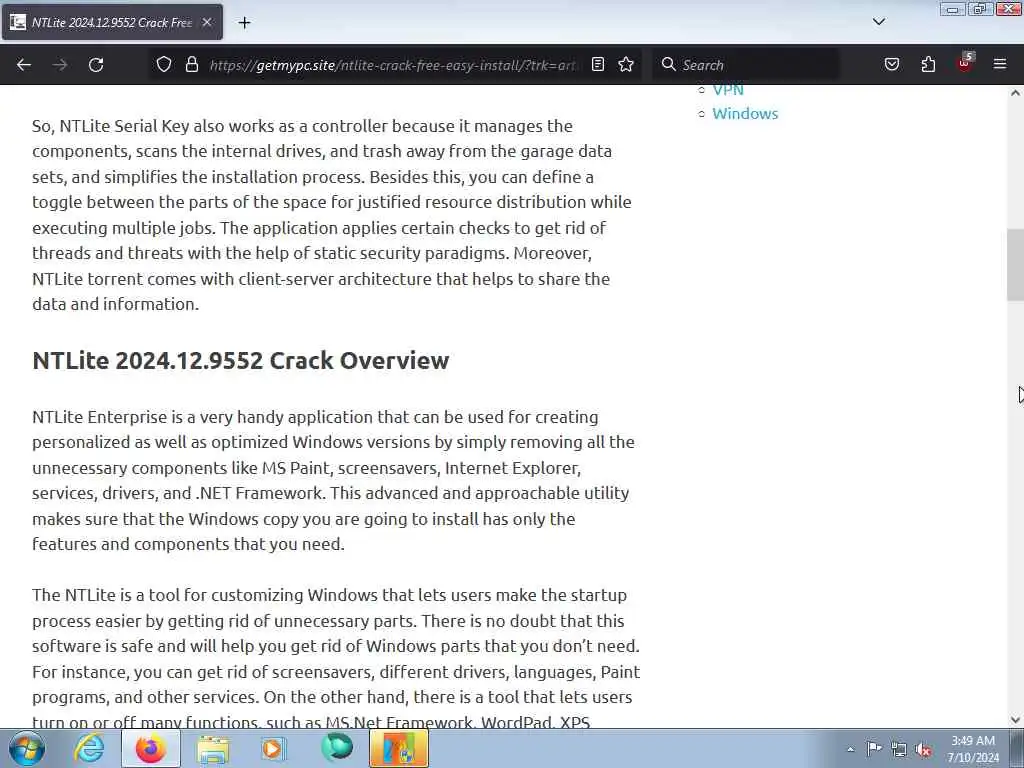
Task: Bookmark this page with the star
Action: point(626,64)
